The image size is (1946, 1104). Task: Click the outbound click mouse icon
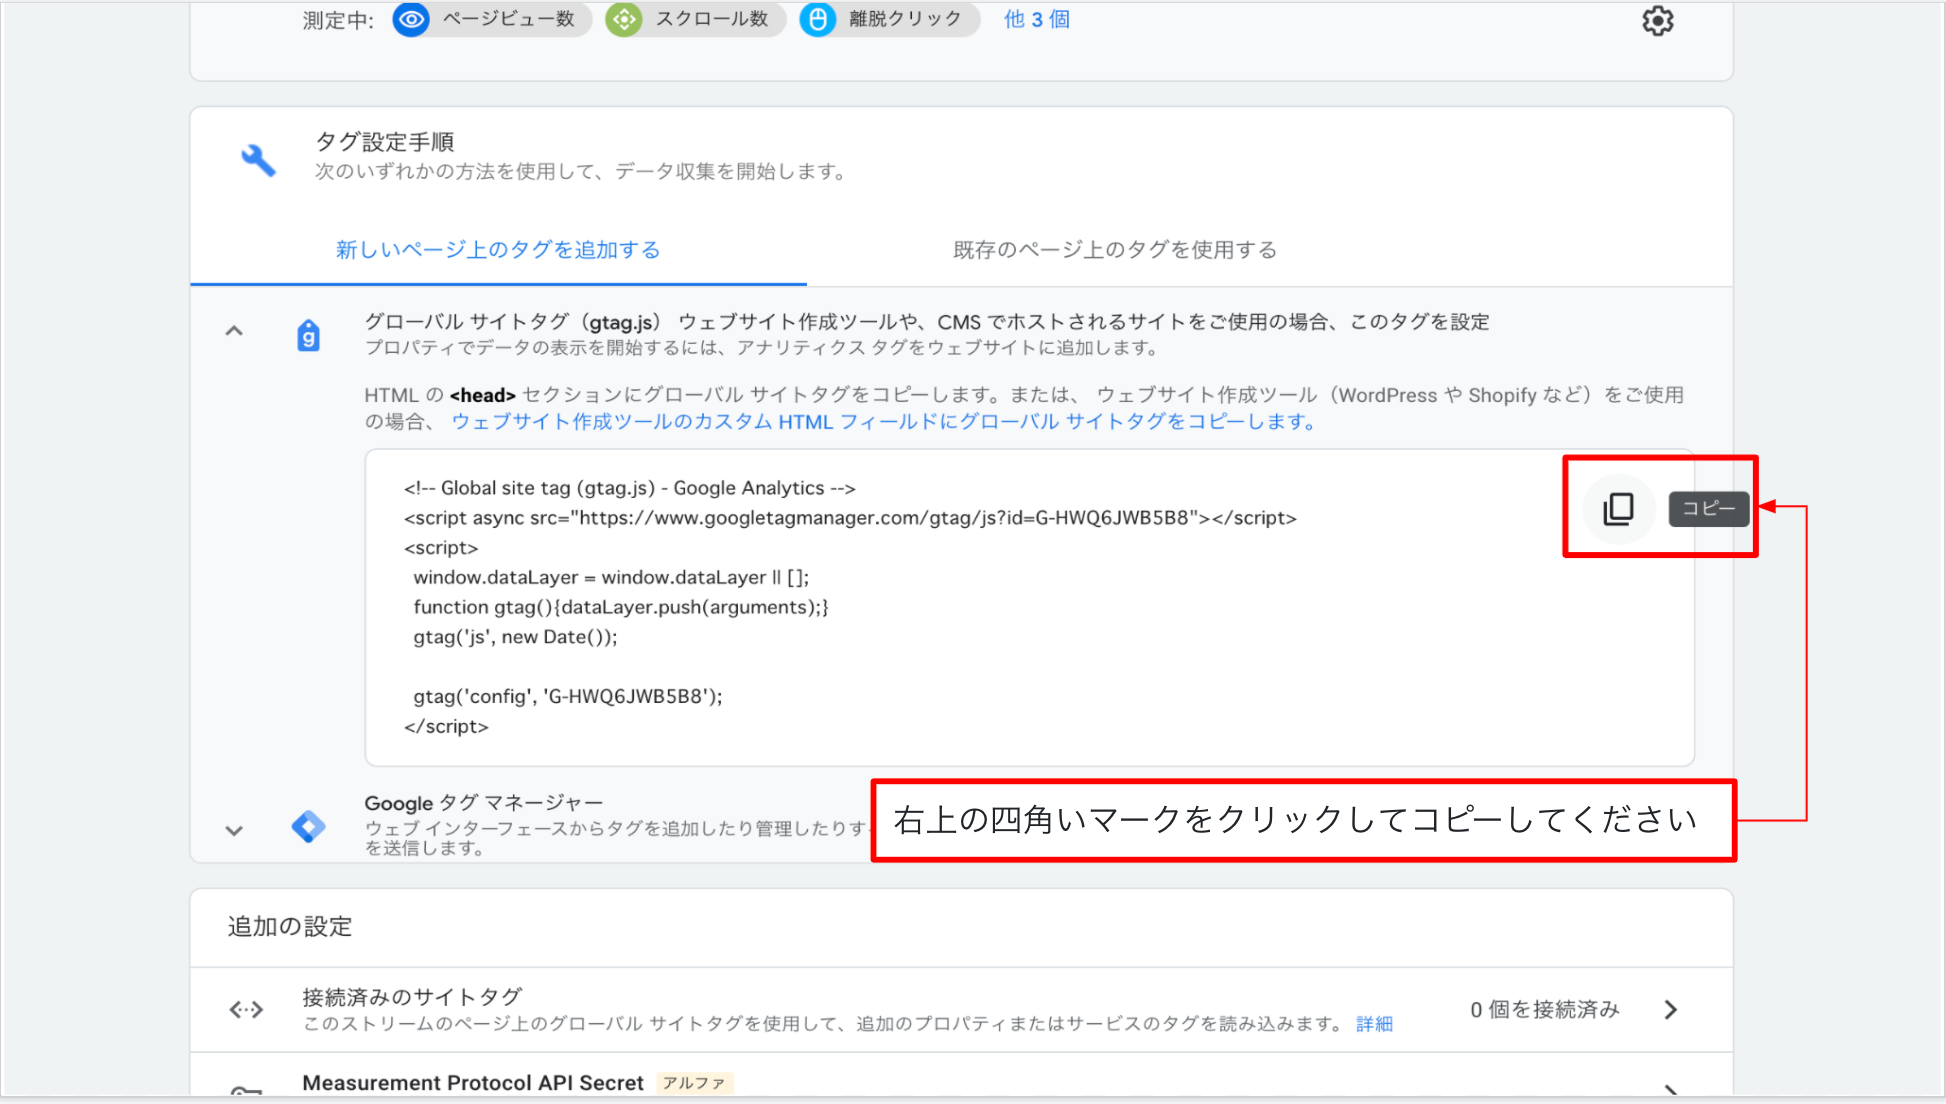click(817, 19)
